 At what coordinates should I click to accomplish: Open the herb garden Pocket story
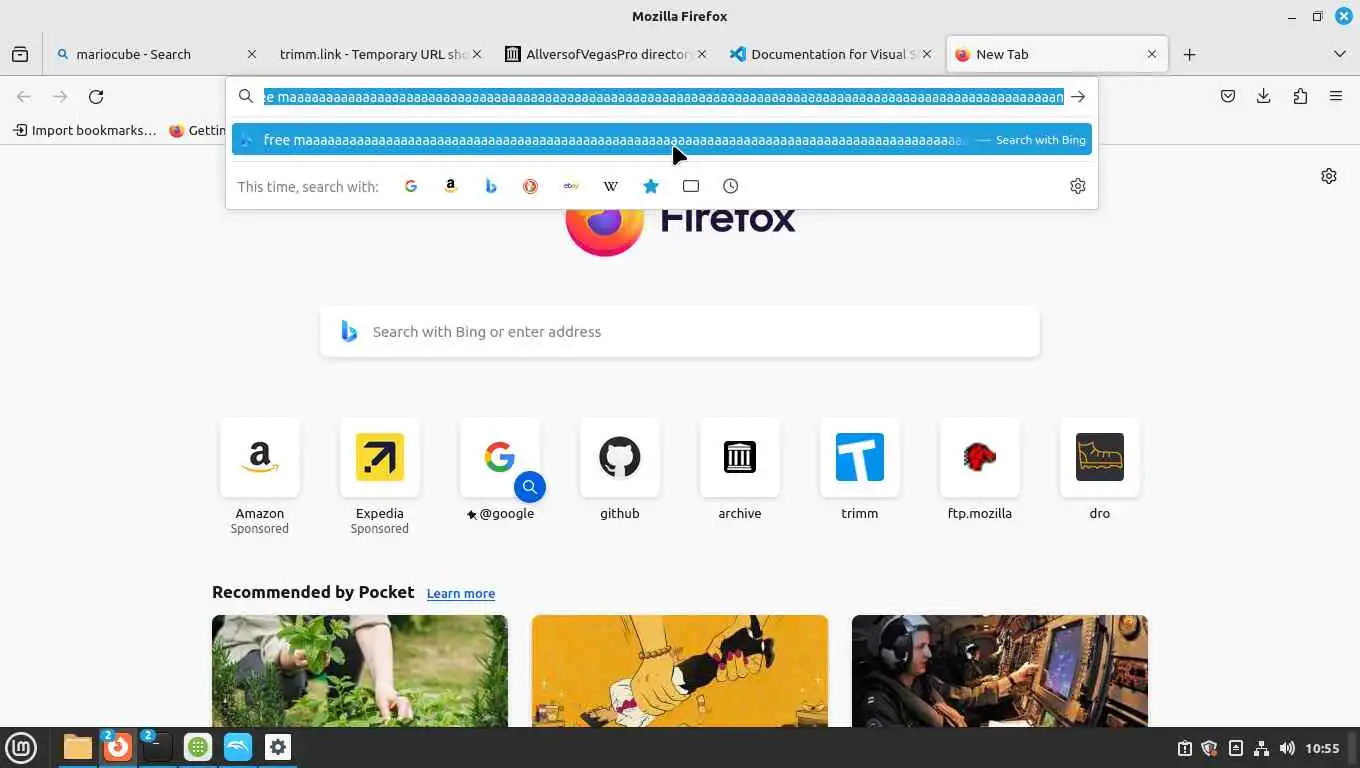pyautogui.click(x=360, y=671)
